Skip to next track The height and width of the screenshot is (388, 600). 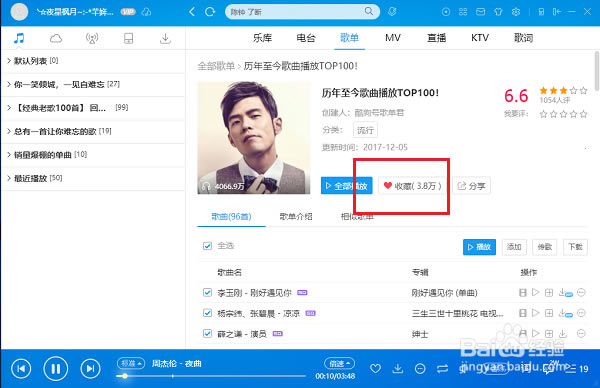click(90, 368)
